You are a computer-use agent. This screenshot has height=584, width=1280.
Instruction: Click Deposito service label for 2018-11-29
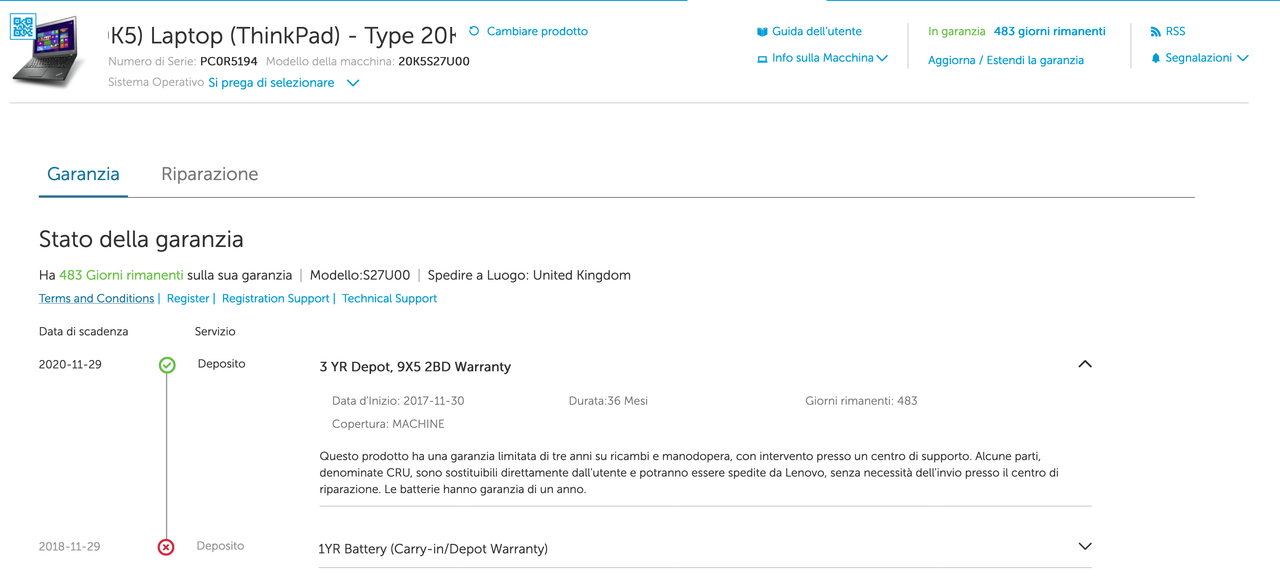click(220, 546)
